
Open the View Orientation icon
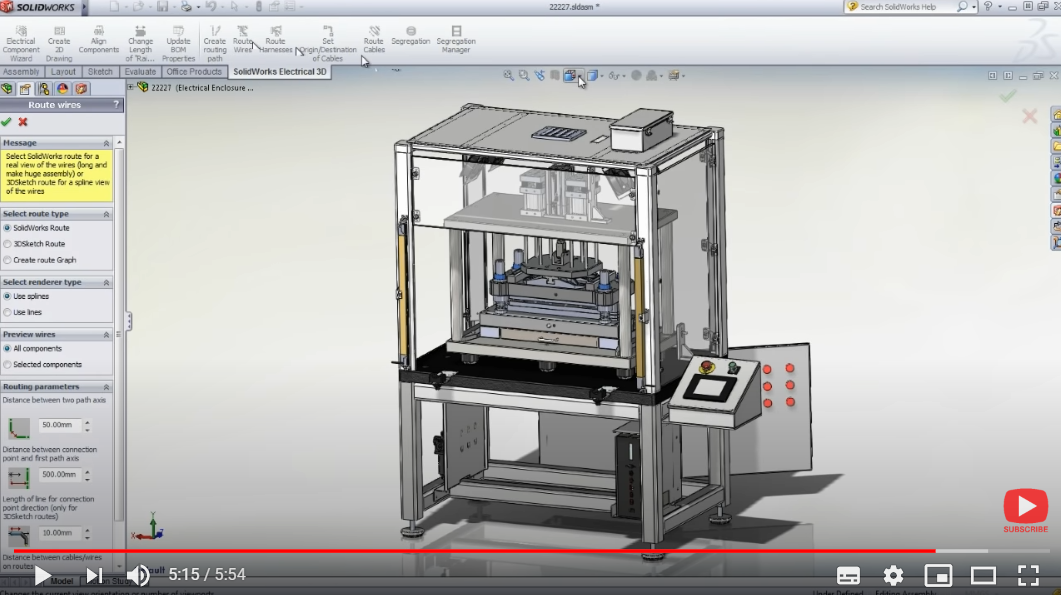coord(570,76)
